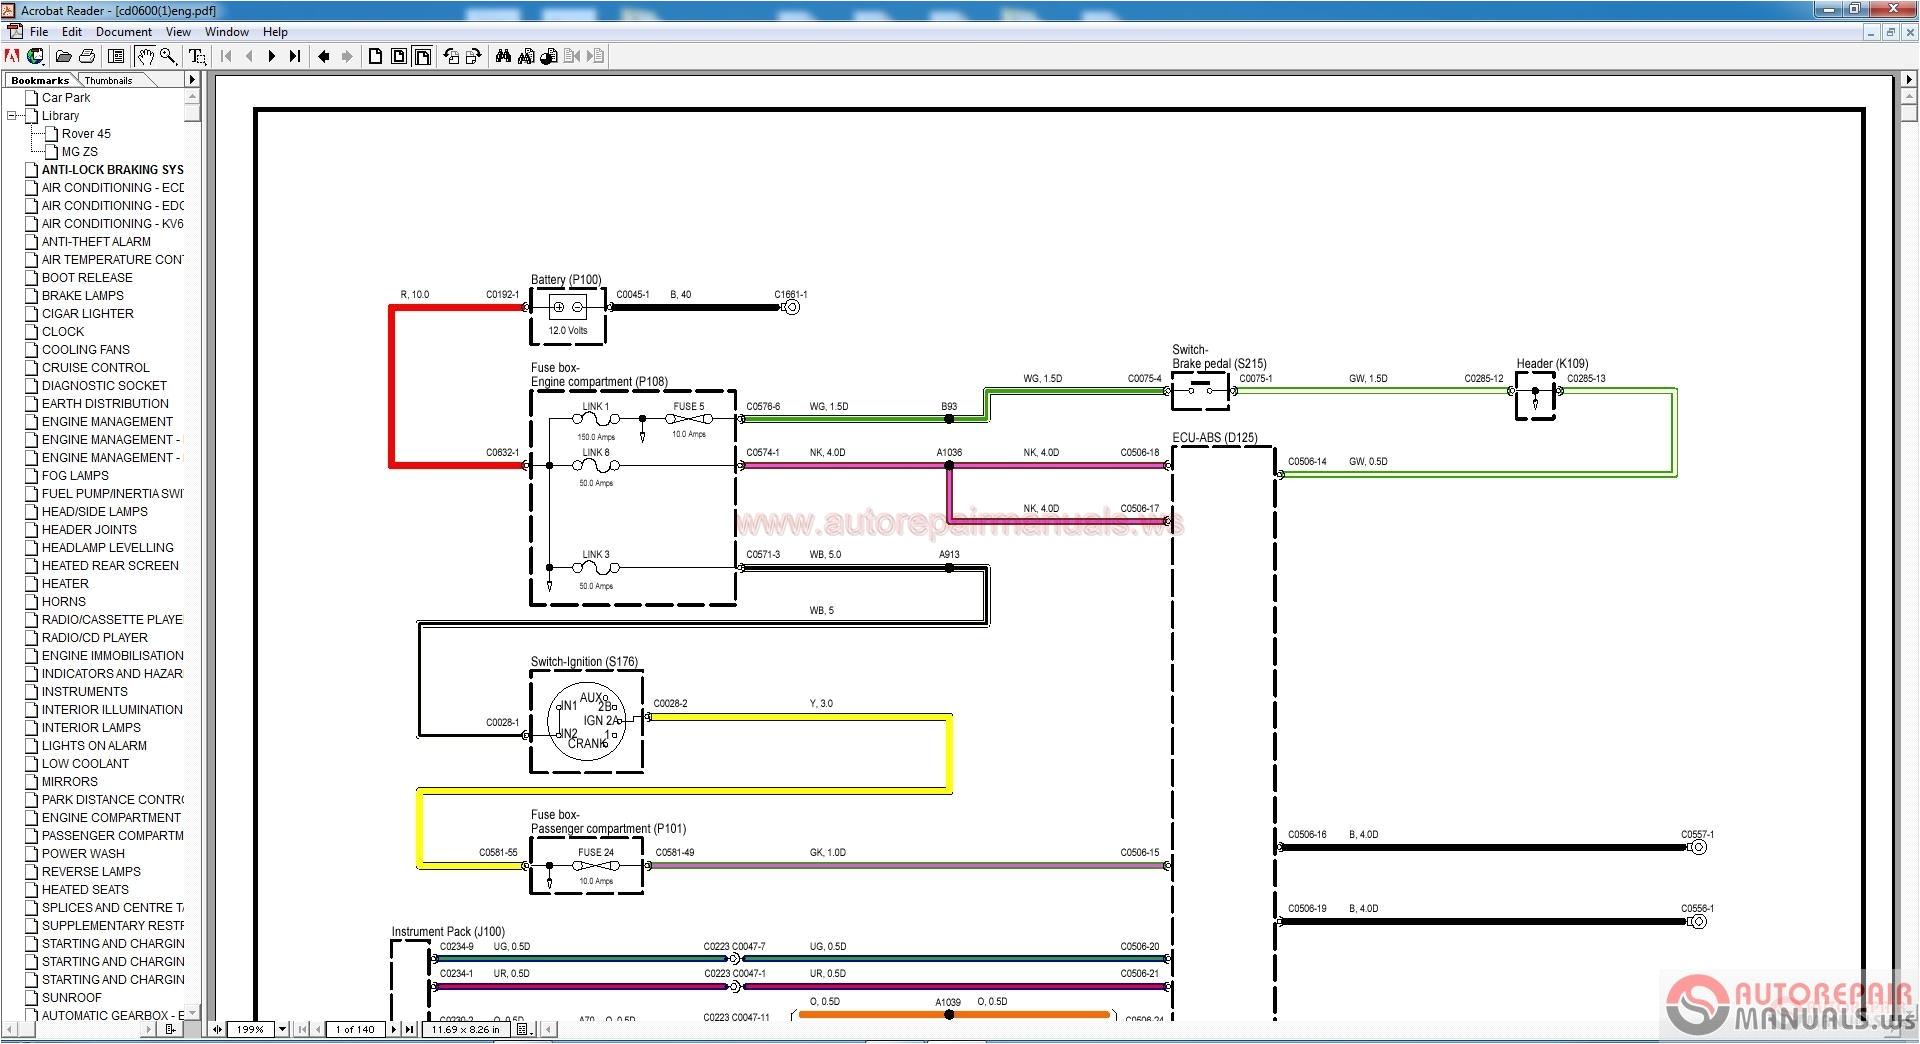
Task: Click the Print icon
Action: click(87, 57)
